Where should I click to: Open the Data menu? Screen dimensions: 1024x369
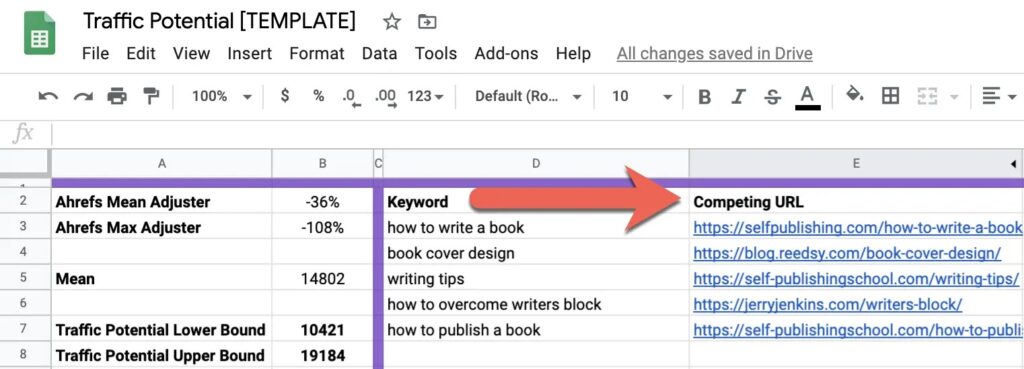[379, 54]
